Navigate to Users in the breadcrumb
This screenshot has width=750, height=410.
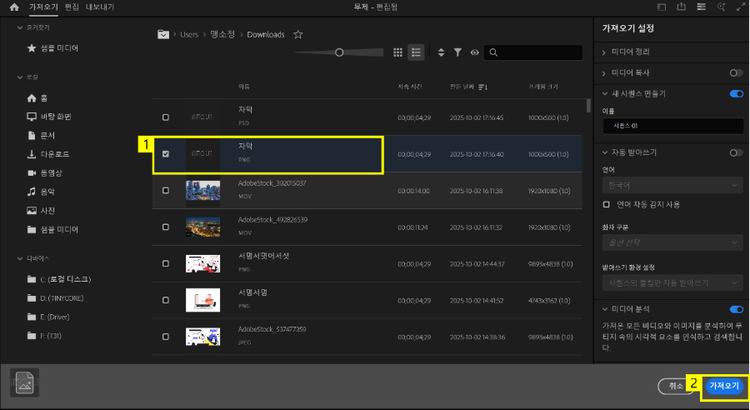point(189,34)
